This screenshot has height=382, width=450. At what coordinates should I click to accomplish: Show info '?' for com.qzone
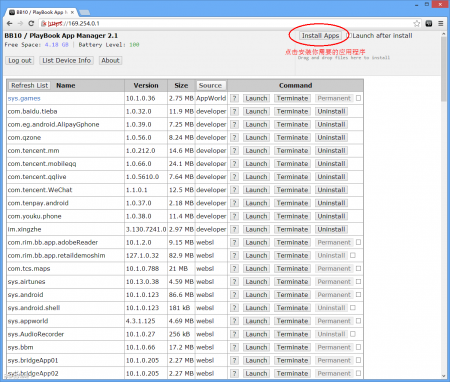click(x=234, y=137)
